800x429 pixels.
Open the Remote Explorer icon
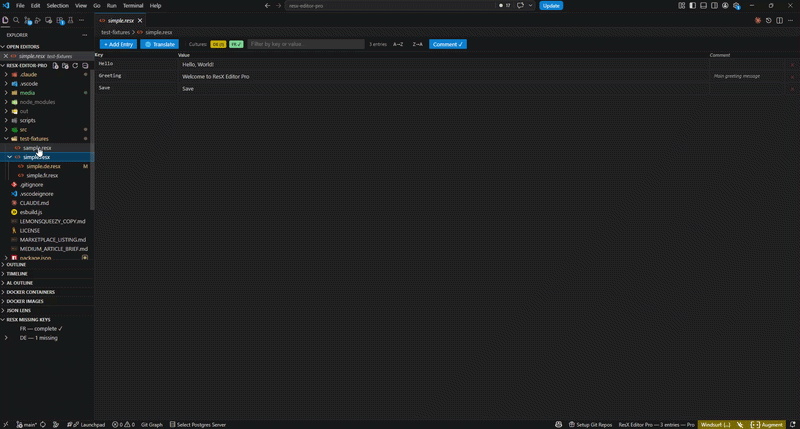48,20
